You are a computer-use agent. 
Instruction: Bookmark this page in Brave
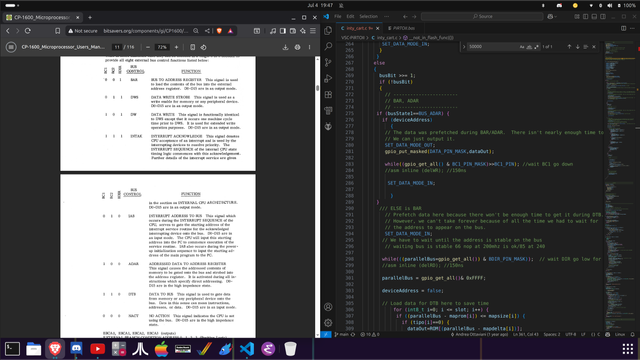[x=58, y=31]
